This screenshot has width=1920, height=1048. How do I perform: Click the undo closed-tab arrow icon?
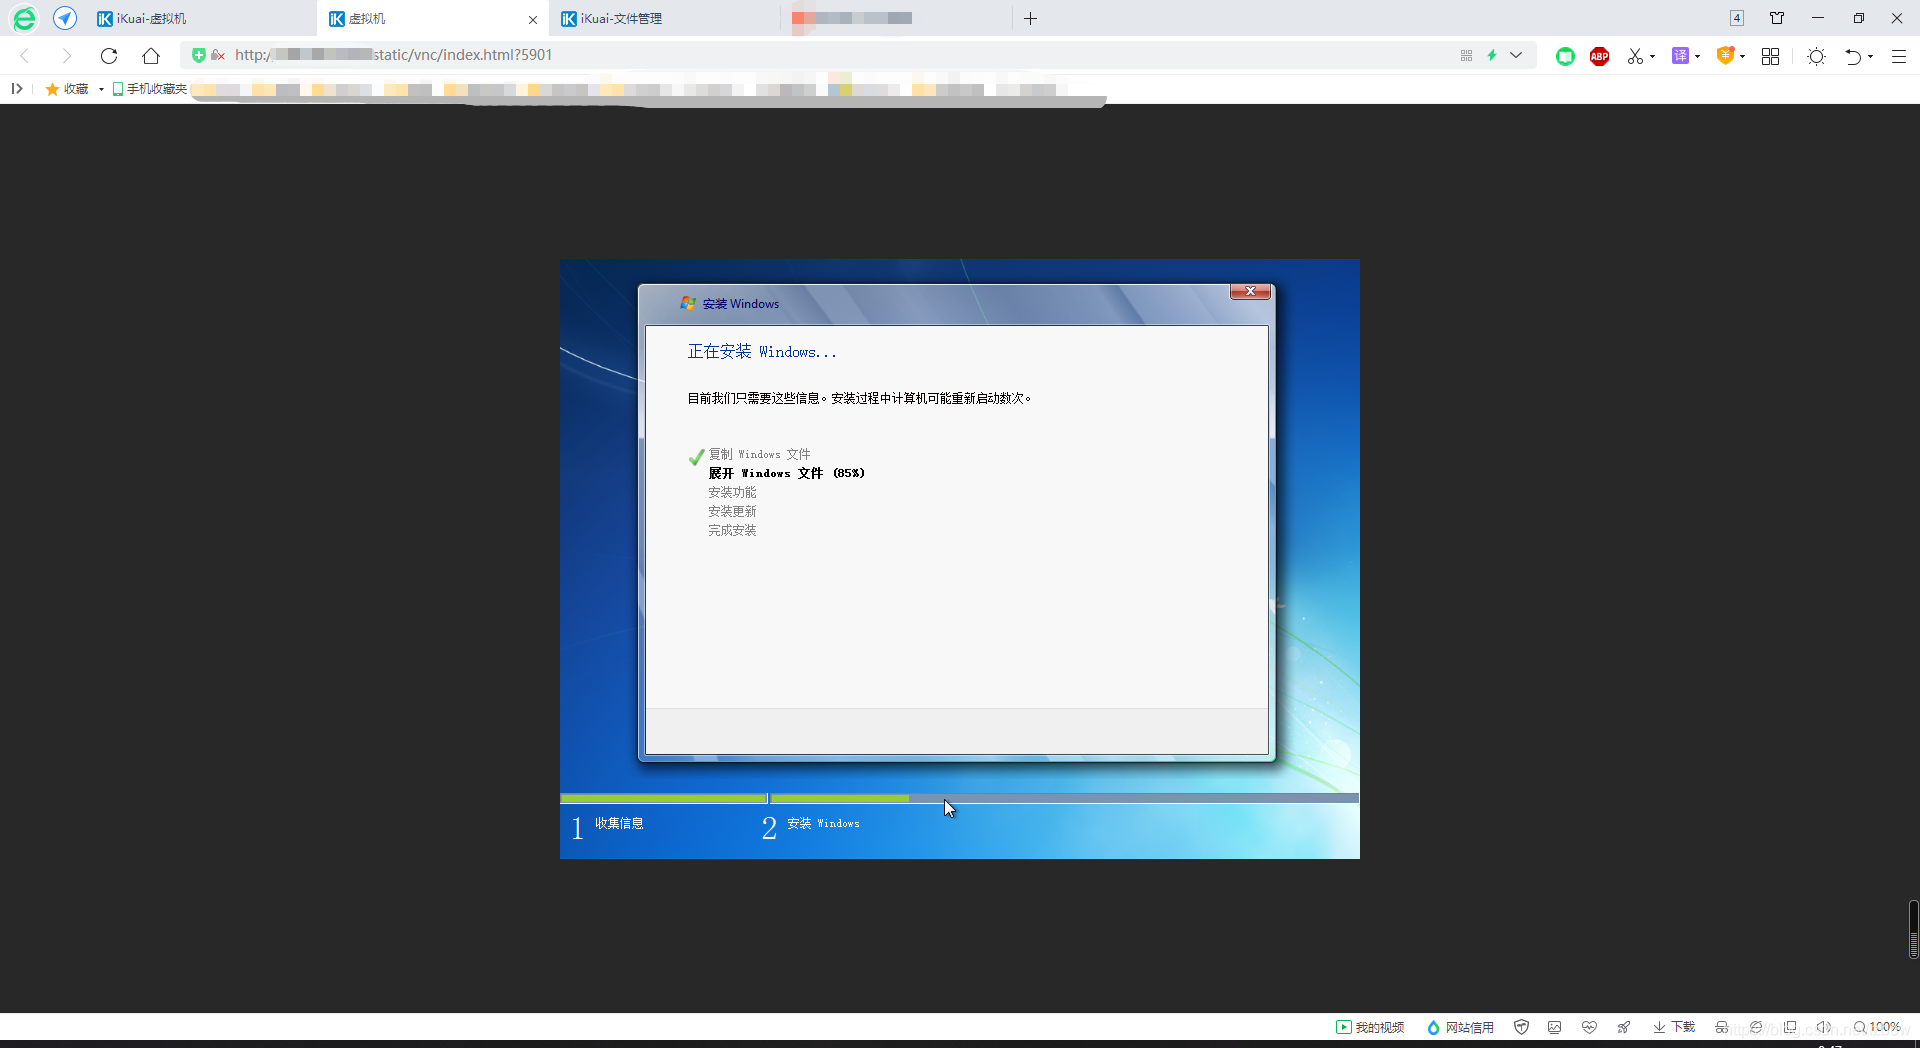tap(1853, 57)
